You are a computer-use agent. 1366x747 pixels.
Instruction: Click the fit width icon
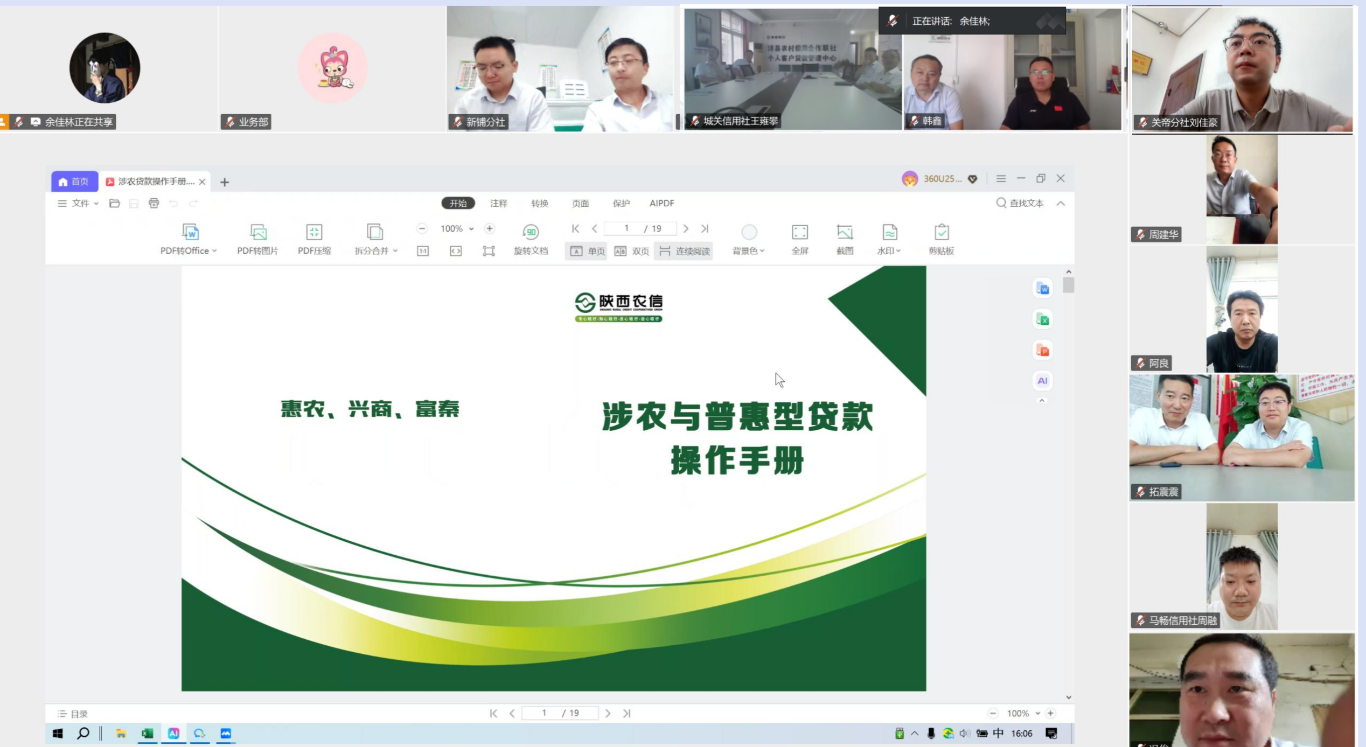(x=456, y=251)
